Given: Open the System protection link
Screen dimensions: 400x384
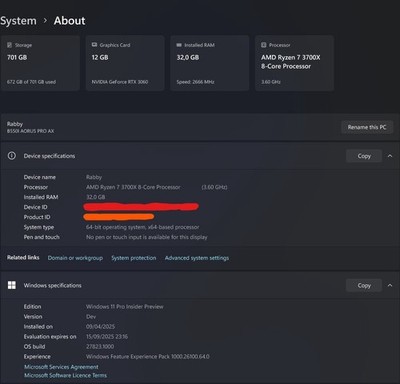Looking at the screenshot, I should coord(134,258).
